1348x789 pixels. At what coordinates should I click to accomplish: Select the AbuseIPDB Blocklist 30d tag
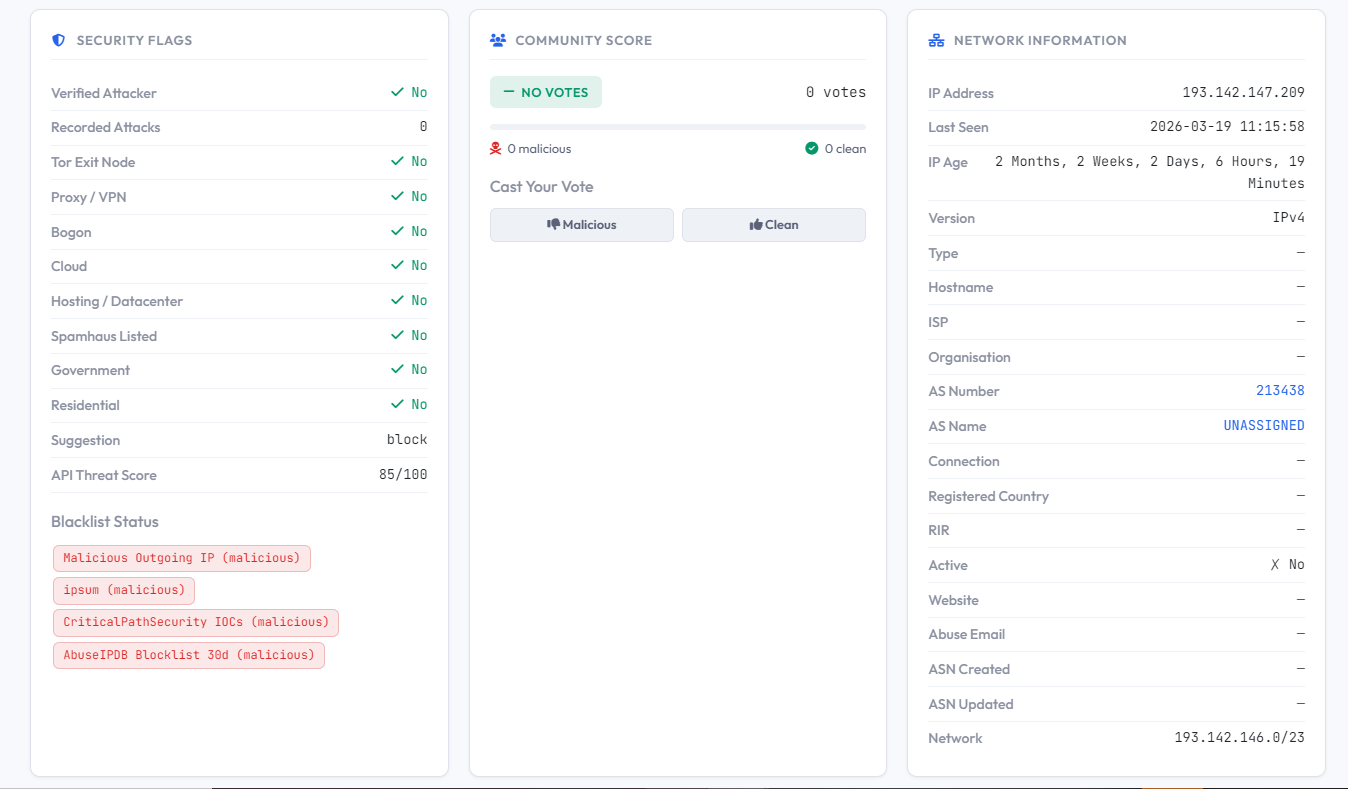pos(189,655)
